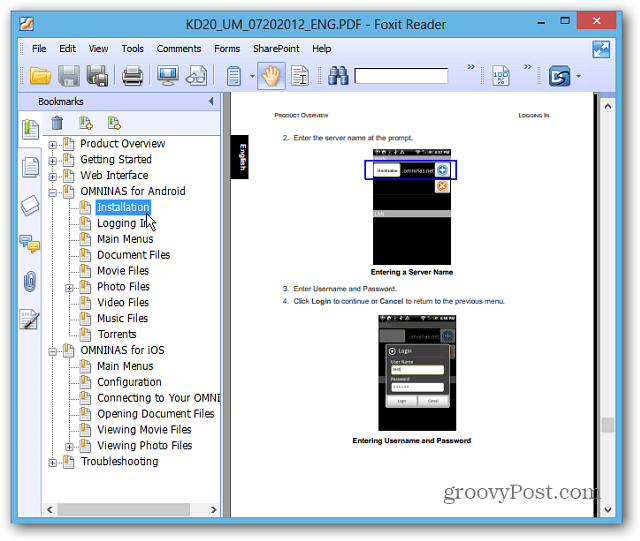Click the Foxit Reader title bar logo
This screenshot has width=640, height=541.
[x=27, y=24]
